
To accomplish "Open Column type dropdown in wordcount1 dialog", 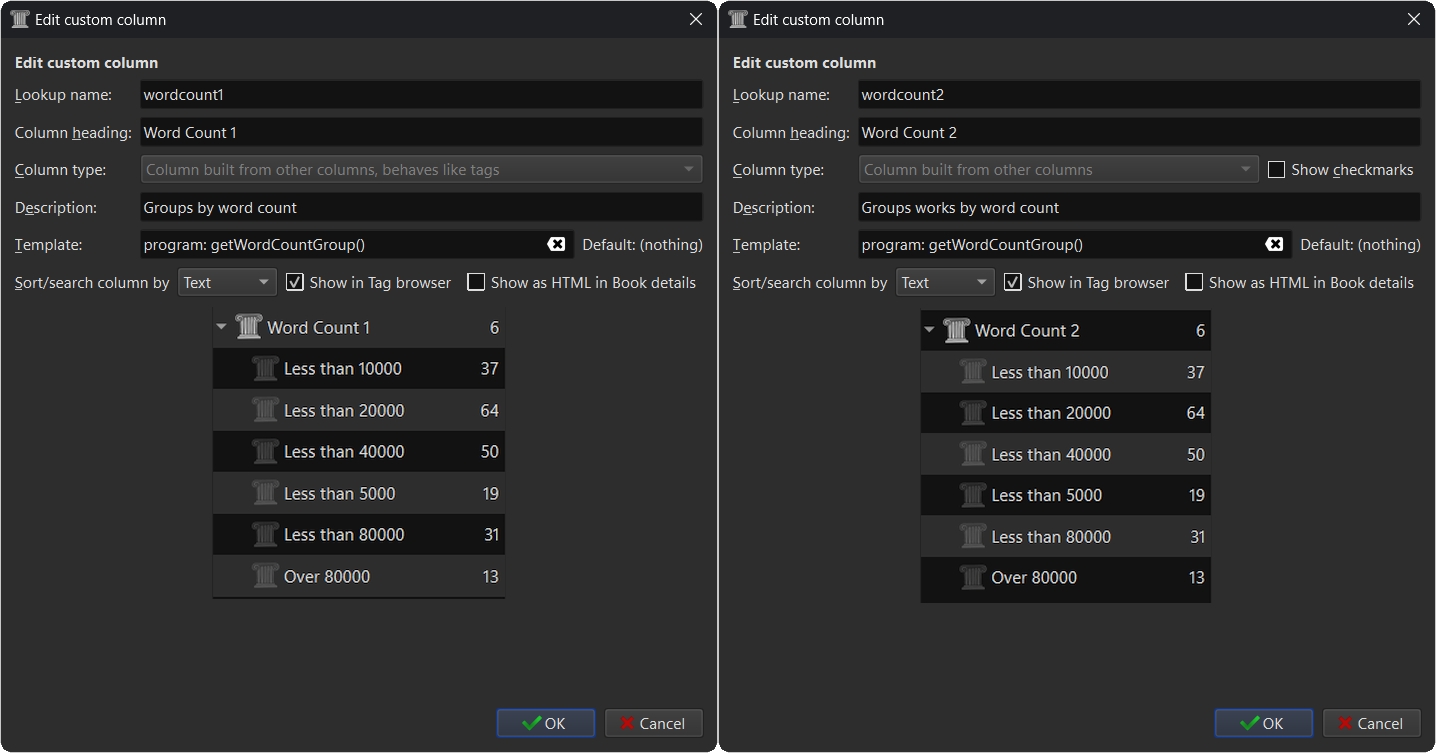I will tap(421, 170).
